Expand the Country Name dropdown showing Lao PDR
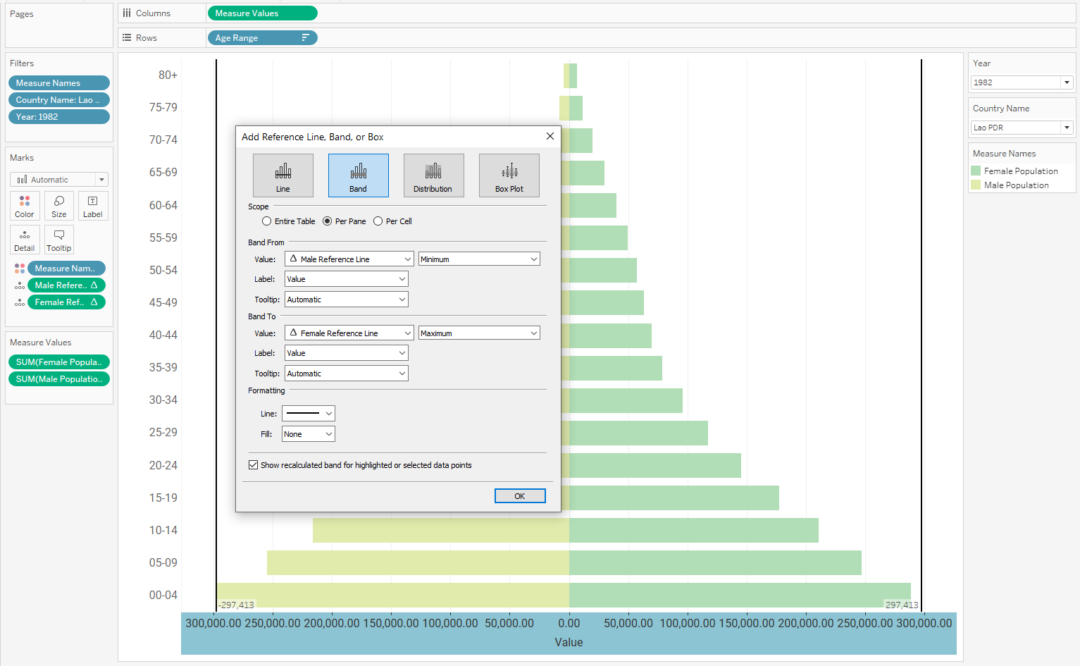This screenshot has height=666, width=1080. tap(1066, 127)
